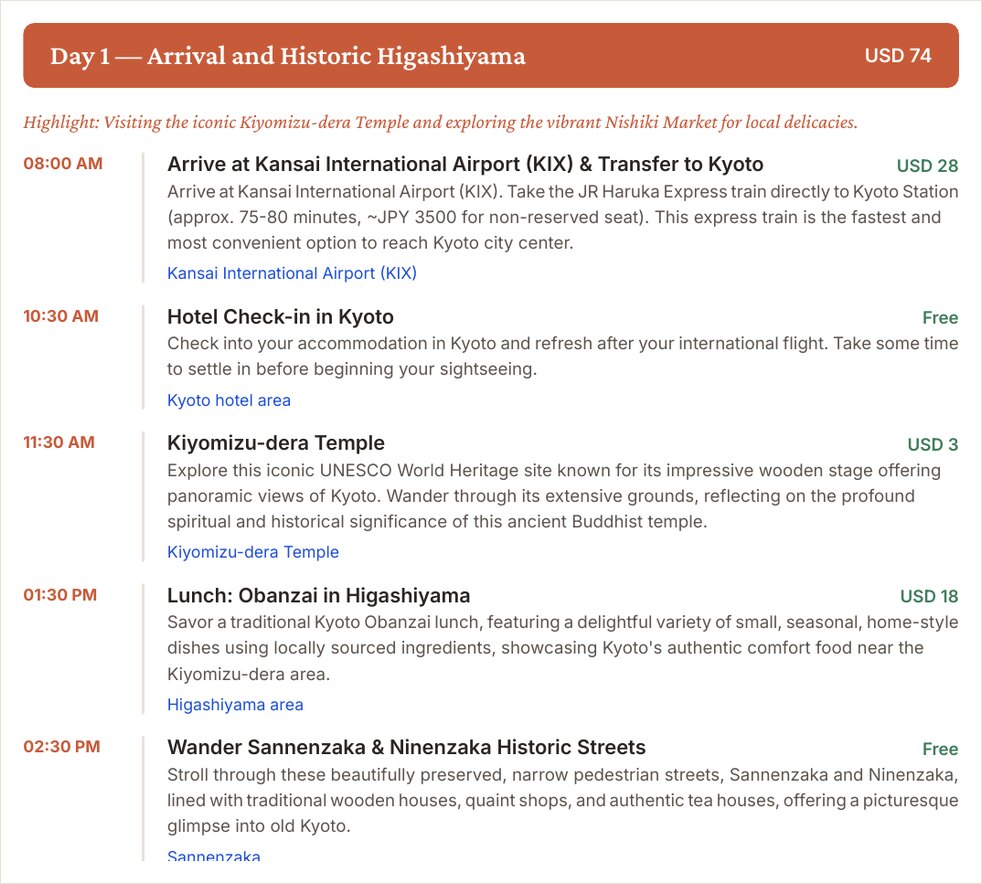The width and height of the screenshot is (982, 884).
Task: Open the blue Kiyomizu-dera Temple location link
Action: 253,552
